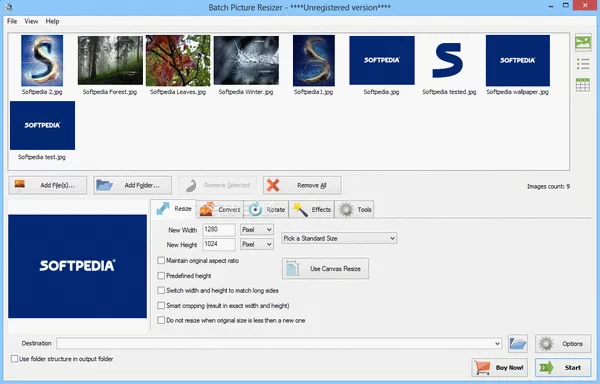Click the destination folder browse icon
Viewport: 600px width, 384px height.
tap(517, 343)
